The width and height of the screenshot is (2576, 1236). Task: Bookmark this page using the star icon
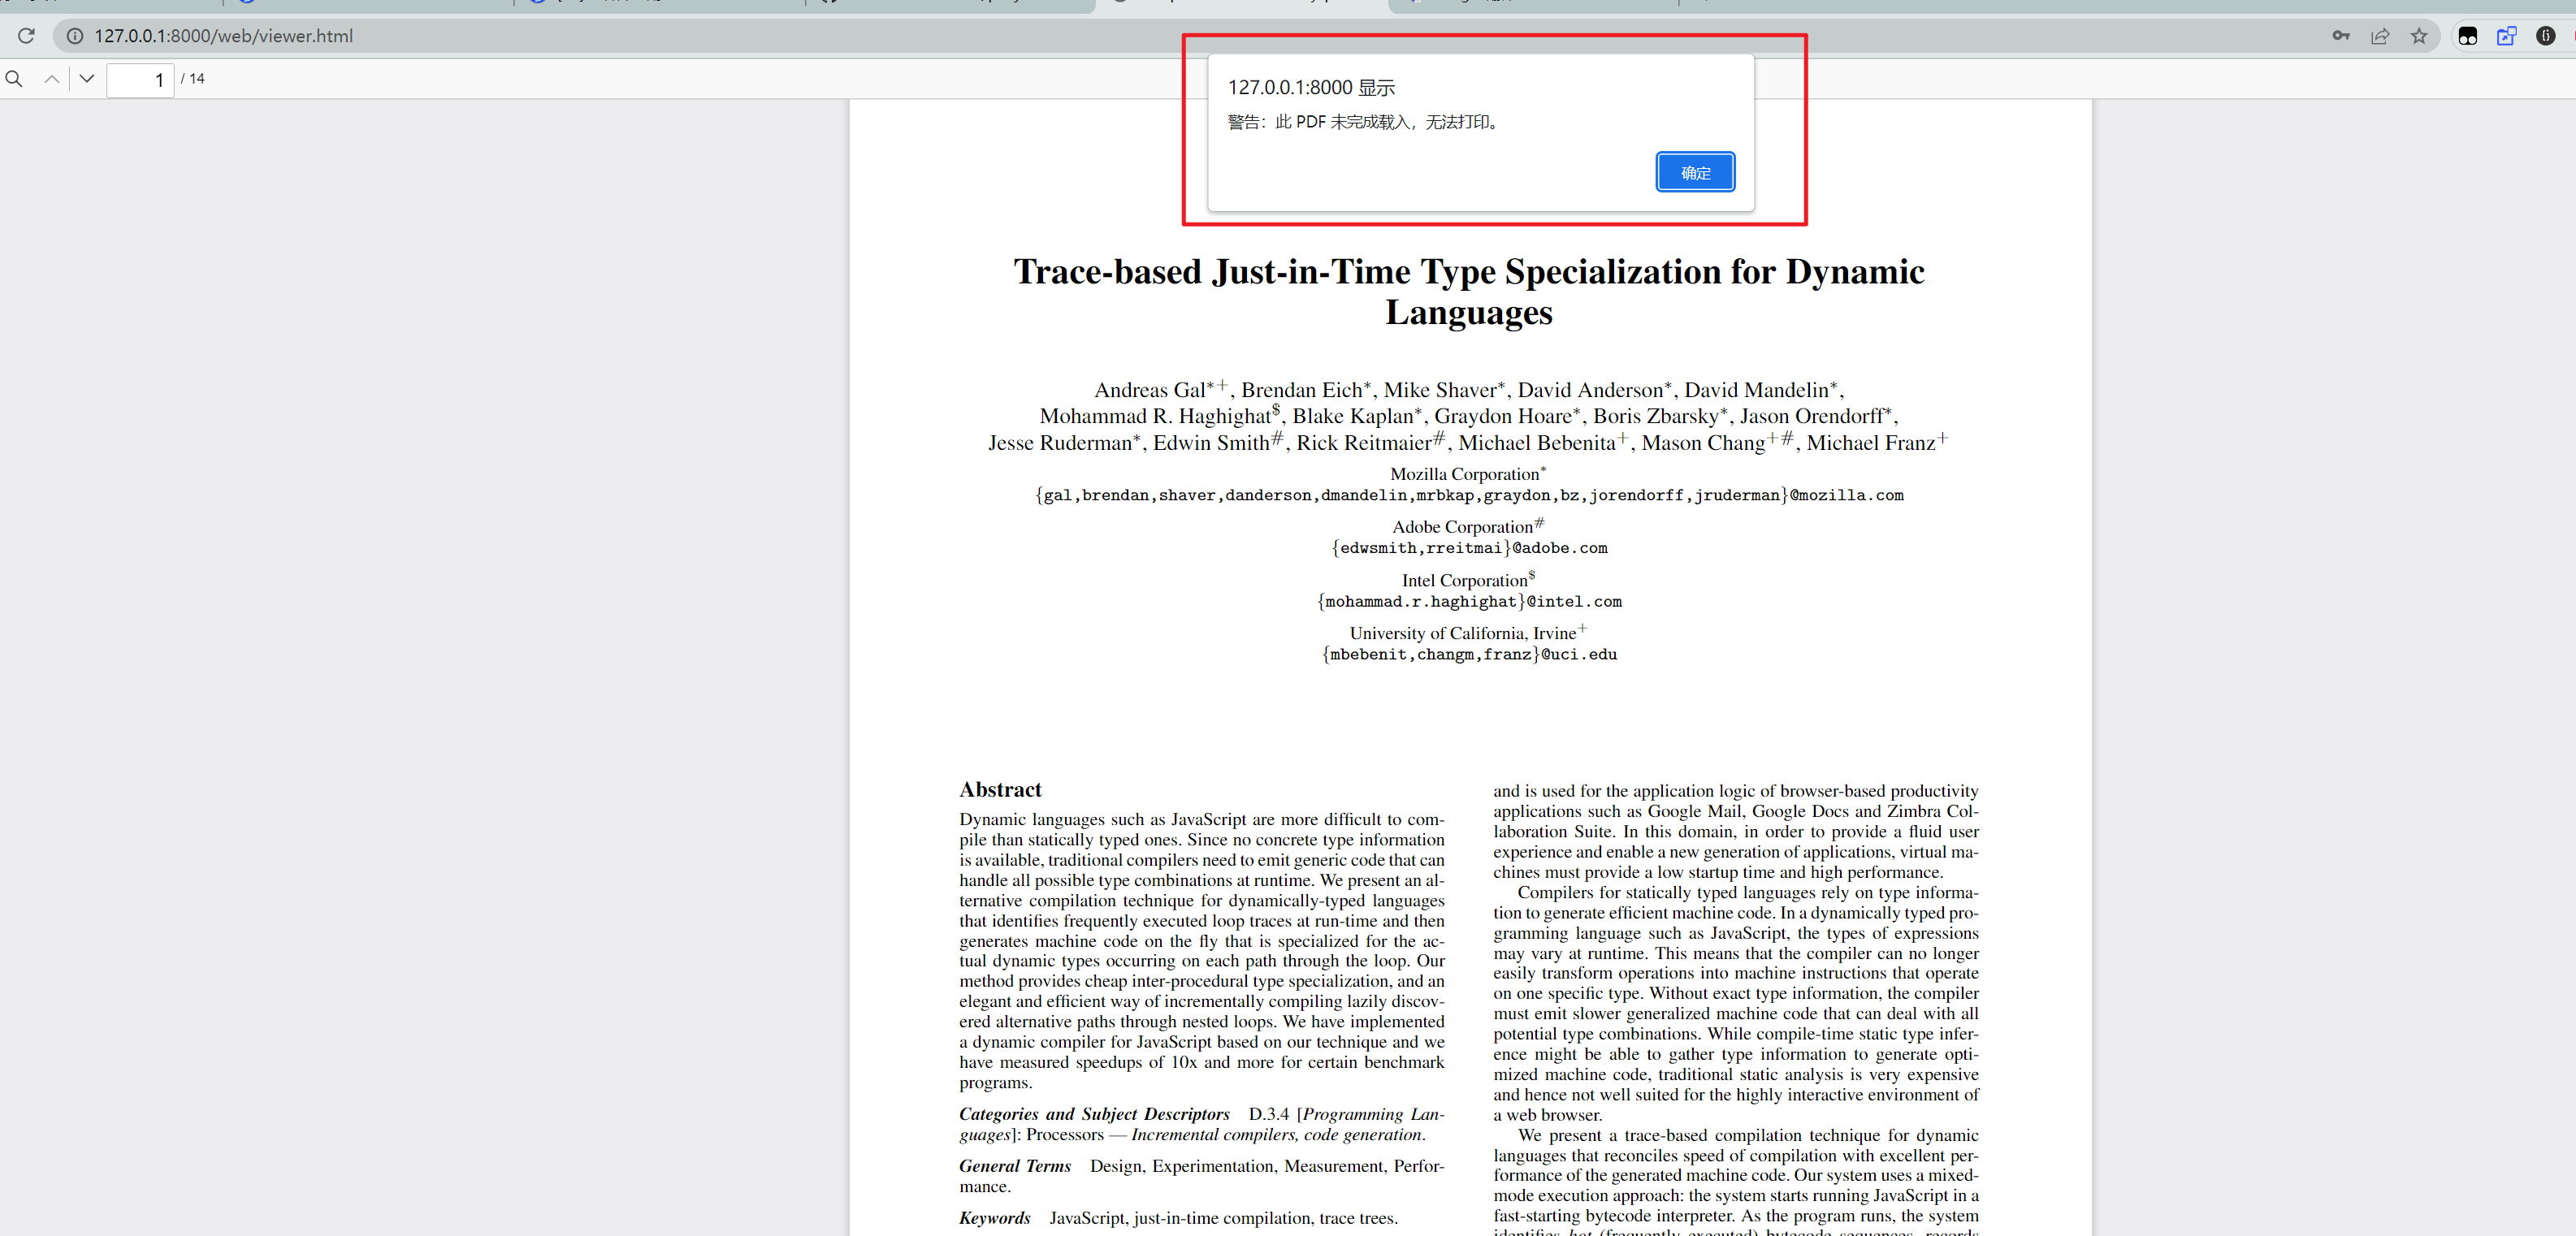click(x=2420, y=36)
